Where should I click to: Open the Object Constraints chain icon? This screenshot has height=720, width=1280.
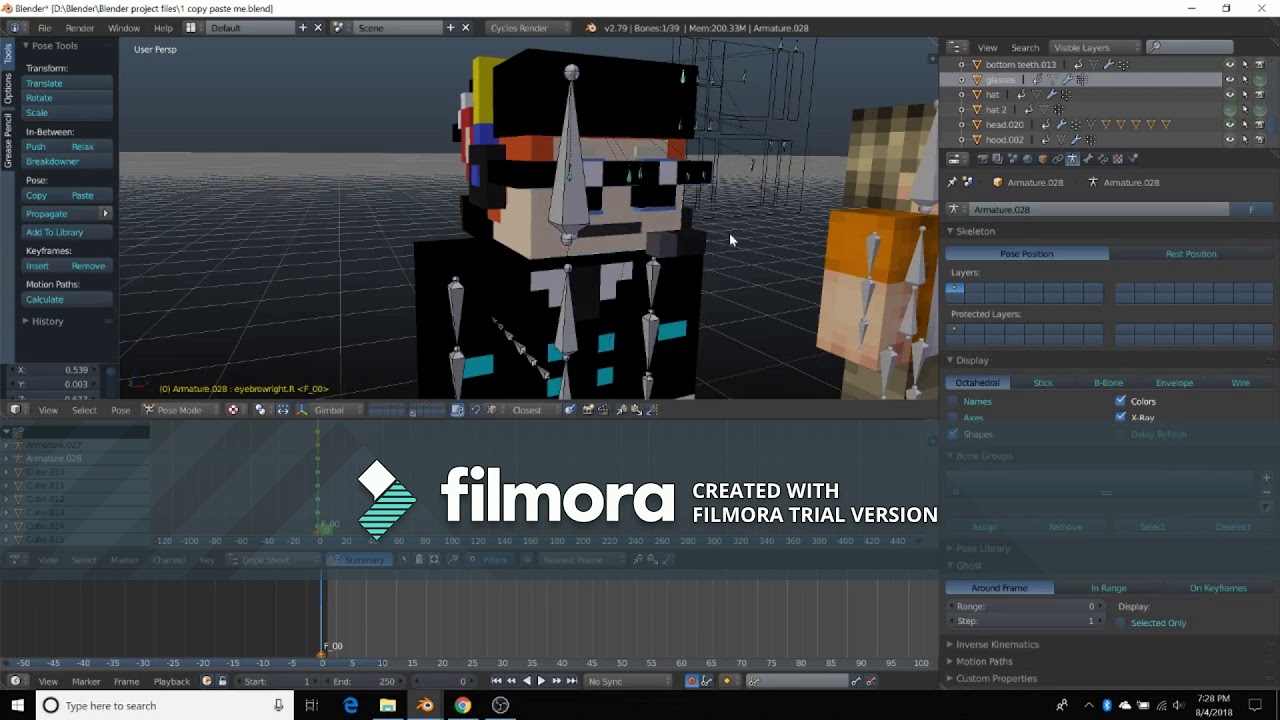coord(1058,159)
